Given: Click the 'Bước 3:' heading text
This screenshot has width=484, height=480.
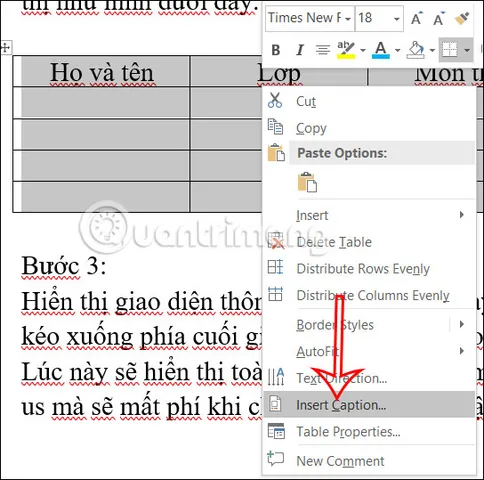Looking at the screenshot, I should [x=64, y=266].
